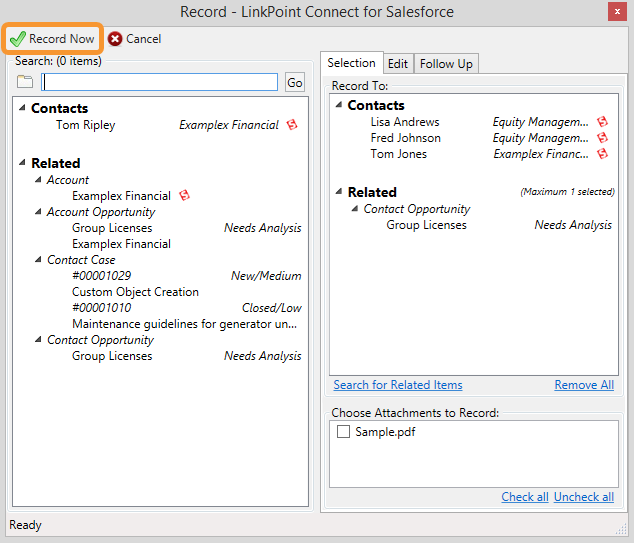This screenshot has height=543, width=634.
Task: Switch to the Edit tab
Action: (398, 64)
